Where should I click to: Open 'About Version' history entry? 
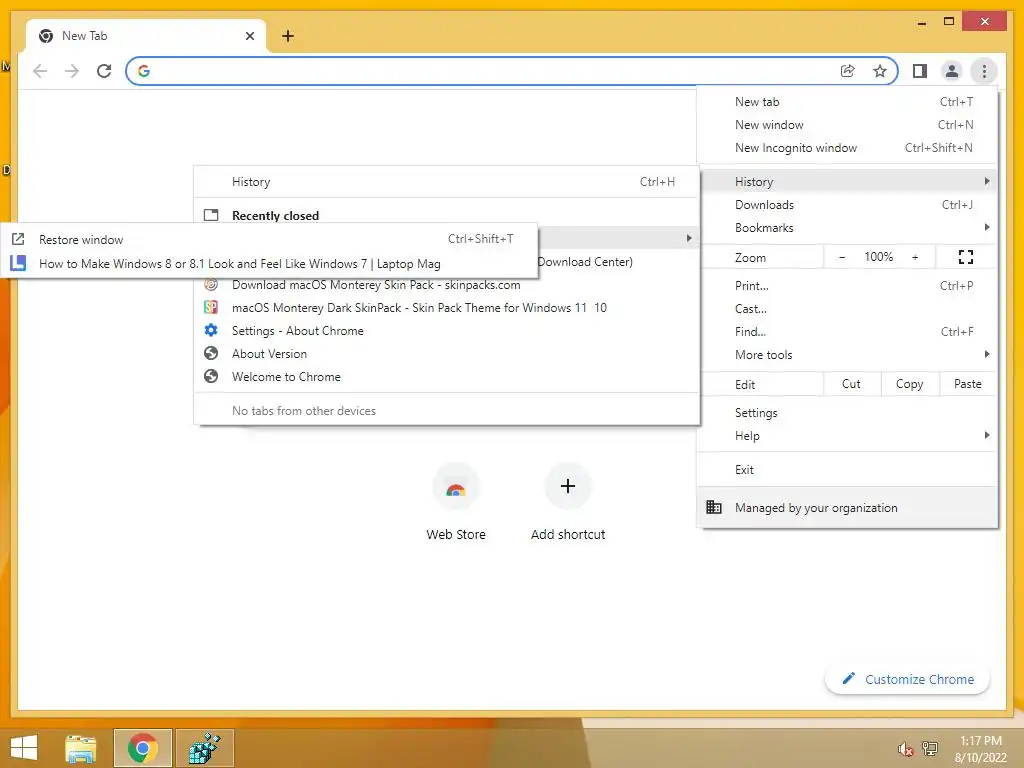[x=447, y=354]
